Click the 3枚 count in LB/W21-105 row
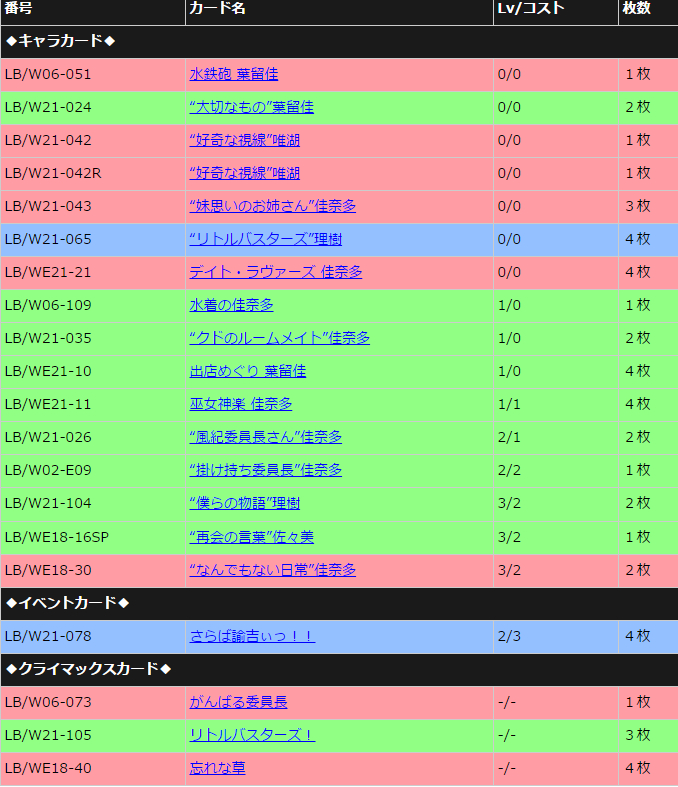Viewport: 678px width, 787px height. pos(638,736)
